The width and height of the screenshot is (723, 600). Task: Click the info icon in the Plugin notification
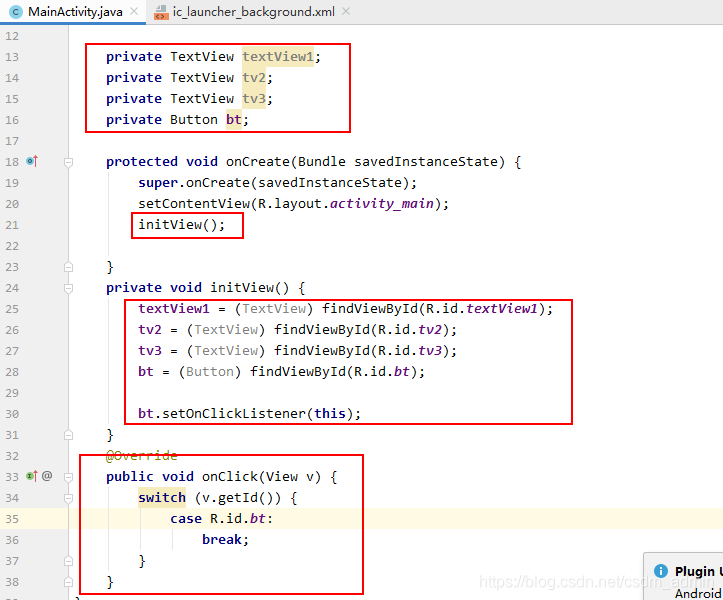(661, 571)
